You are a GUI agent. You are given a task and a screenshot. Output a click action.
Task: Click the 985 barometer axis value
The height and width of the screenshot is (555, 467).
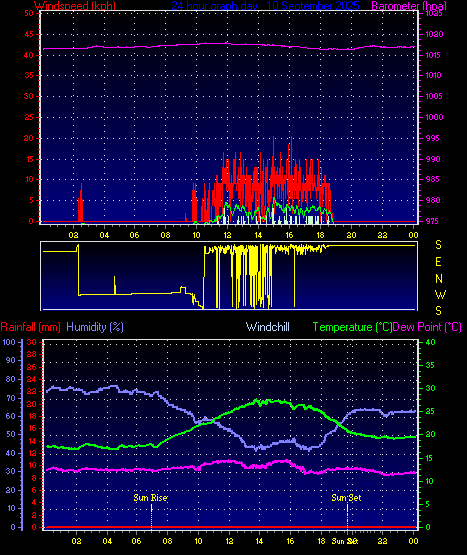pyautogui.click(x=433, y=179)
